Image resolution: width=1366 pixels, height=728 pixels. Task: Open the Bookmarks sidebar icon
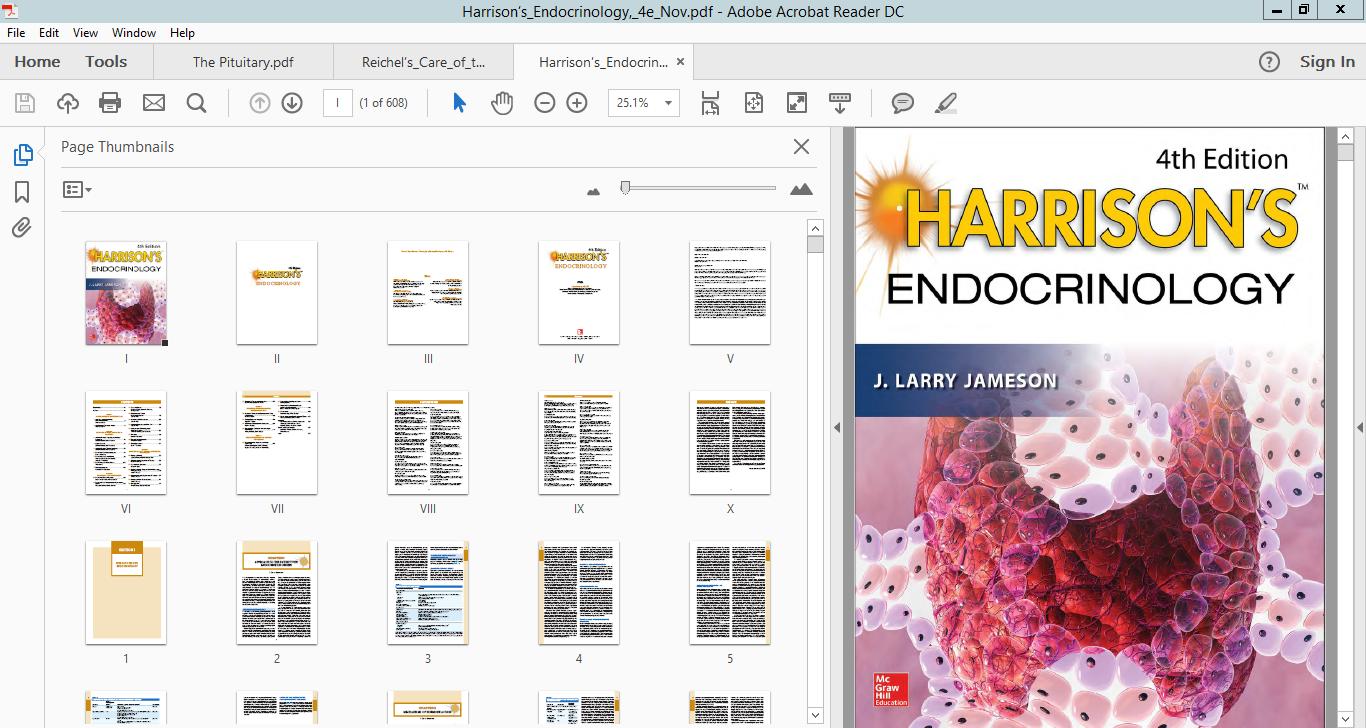22,191
